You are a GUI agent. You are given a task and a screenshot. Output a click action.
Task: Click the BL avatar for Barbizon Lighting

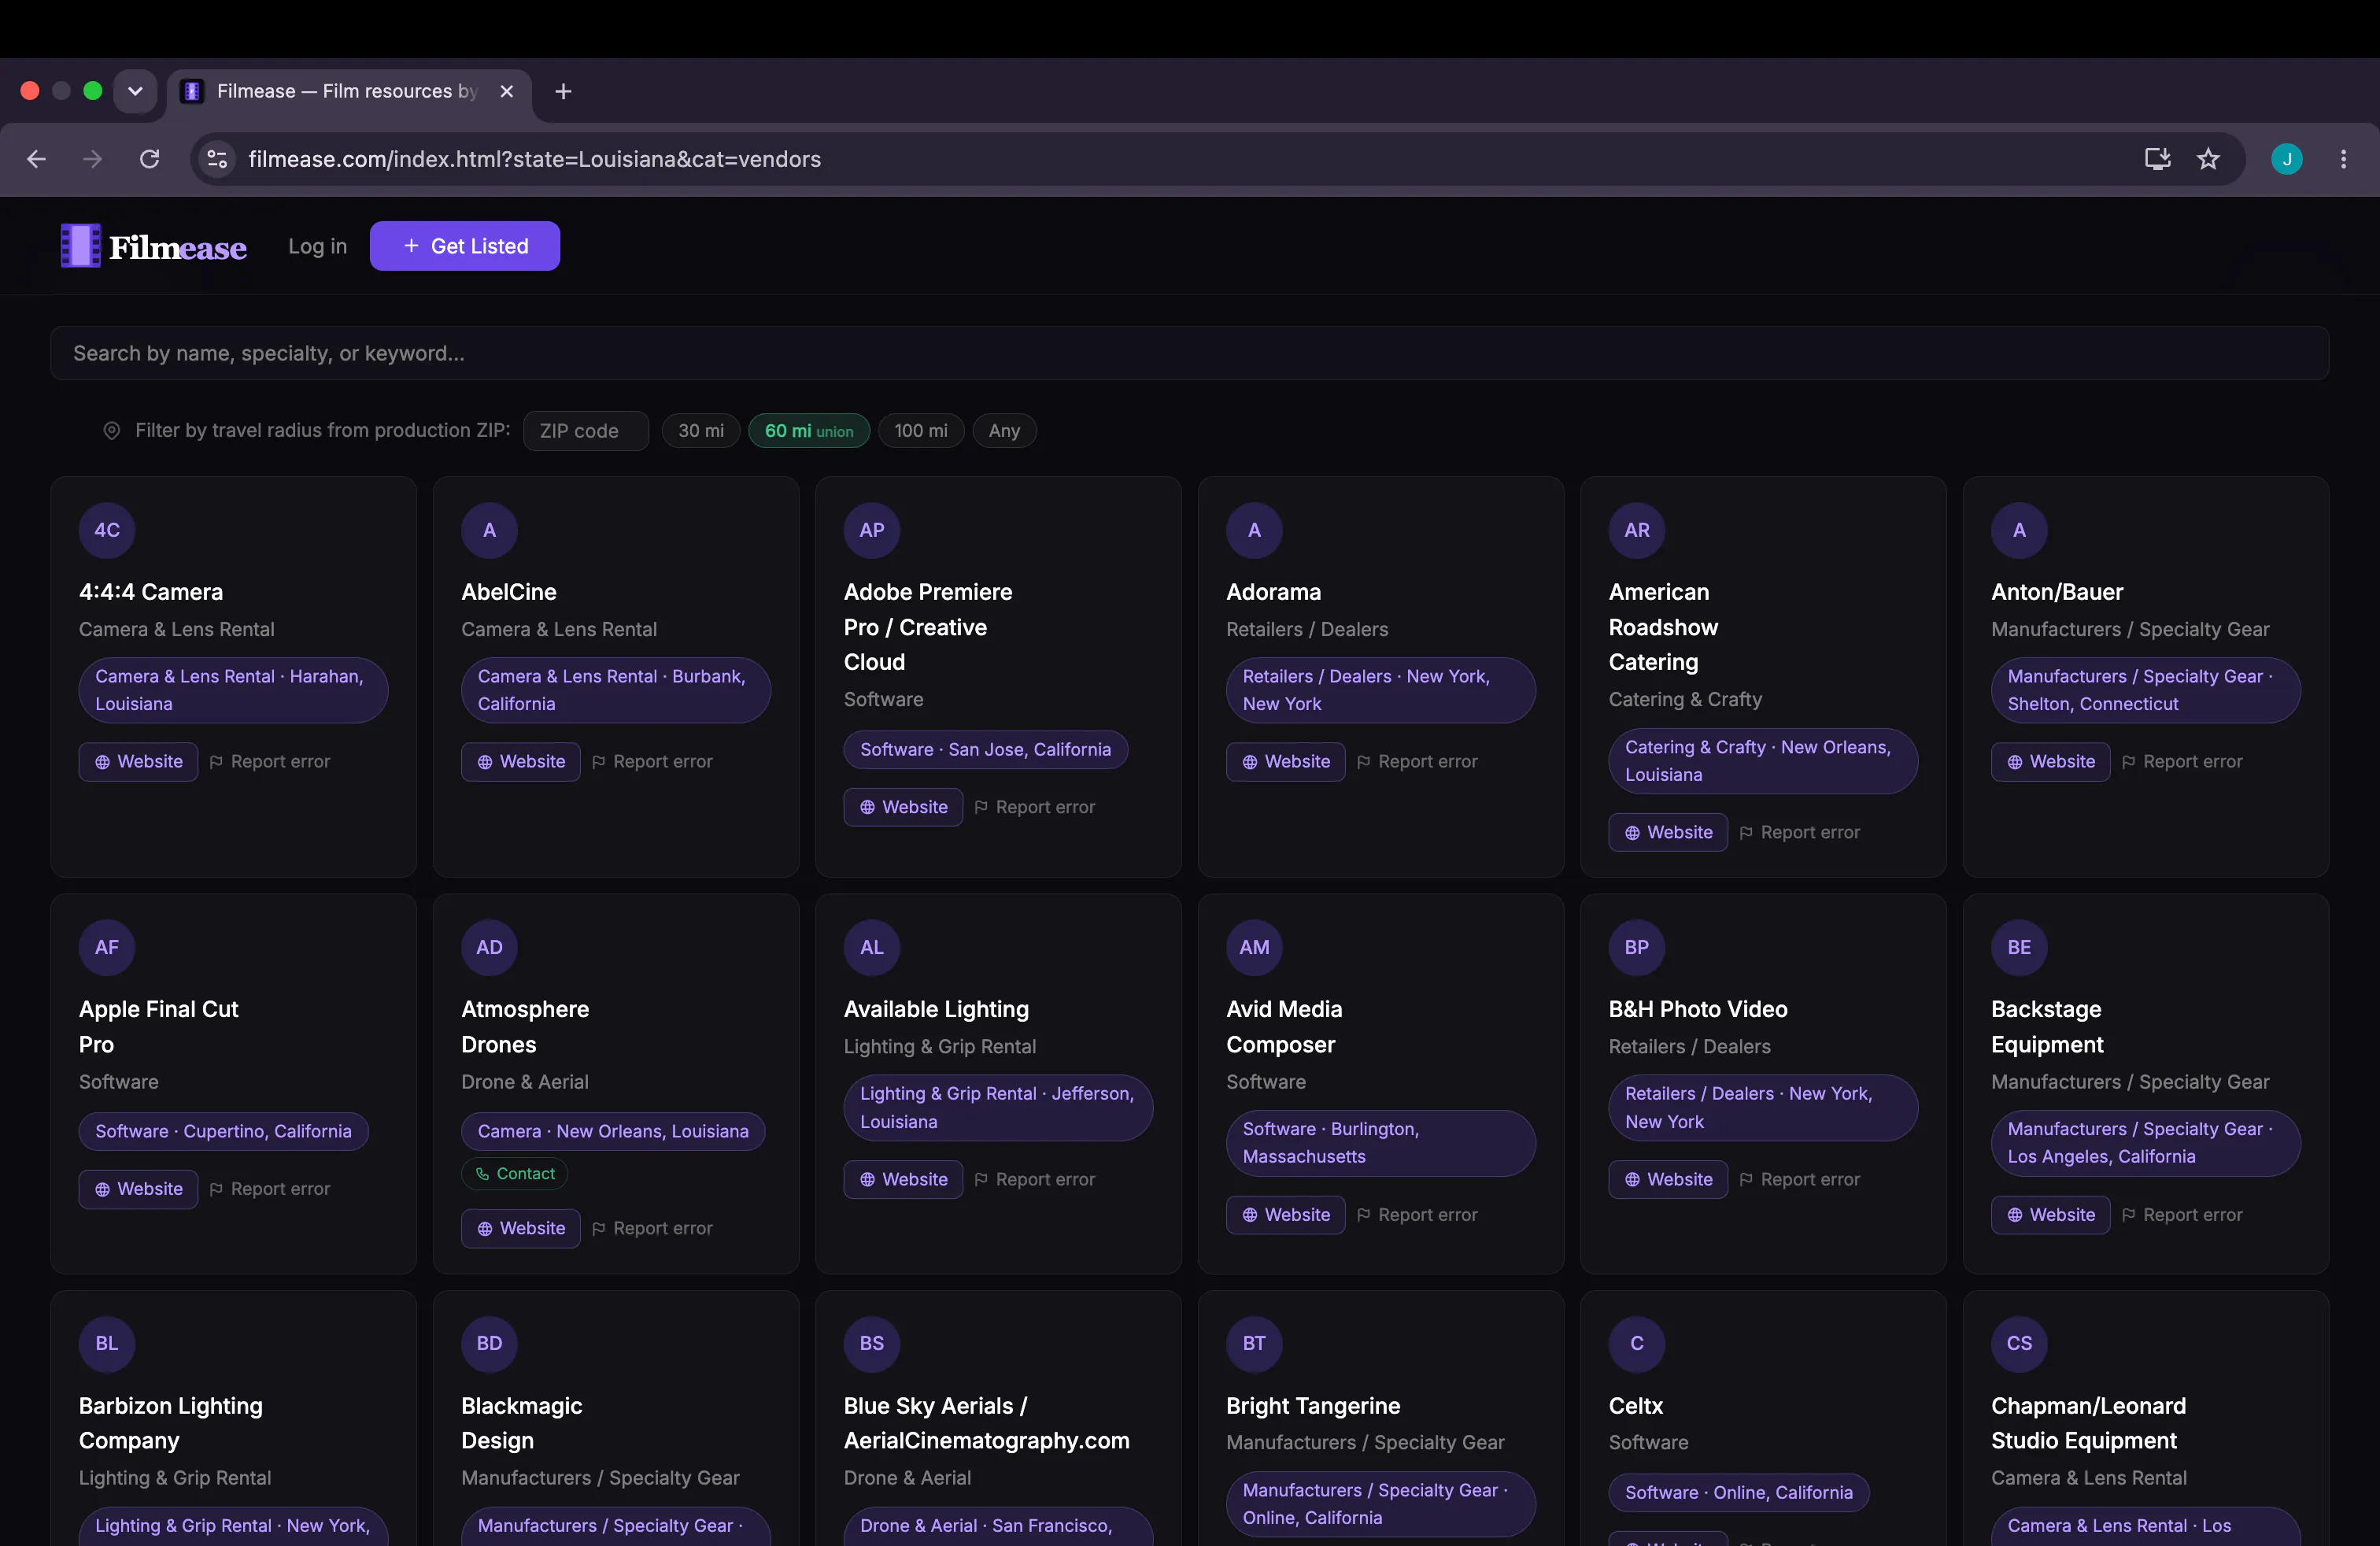pos(107,1343)
